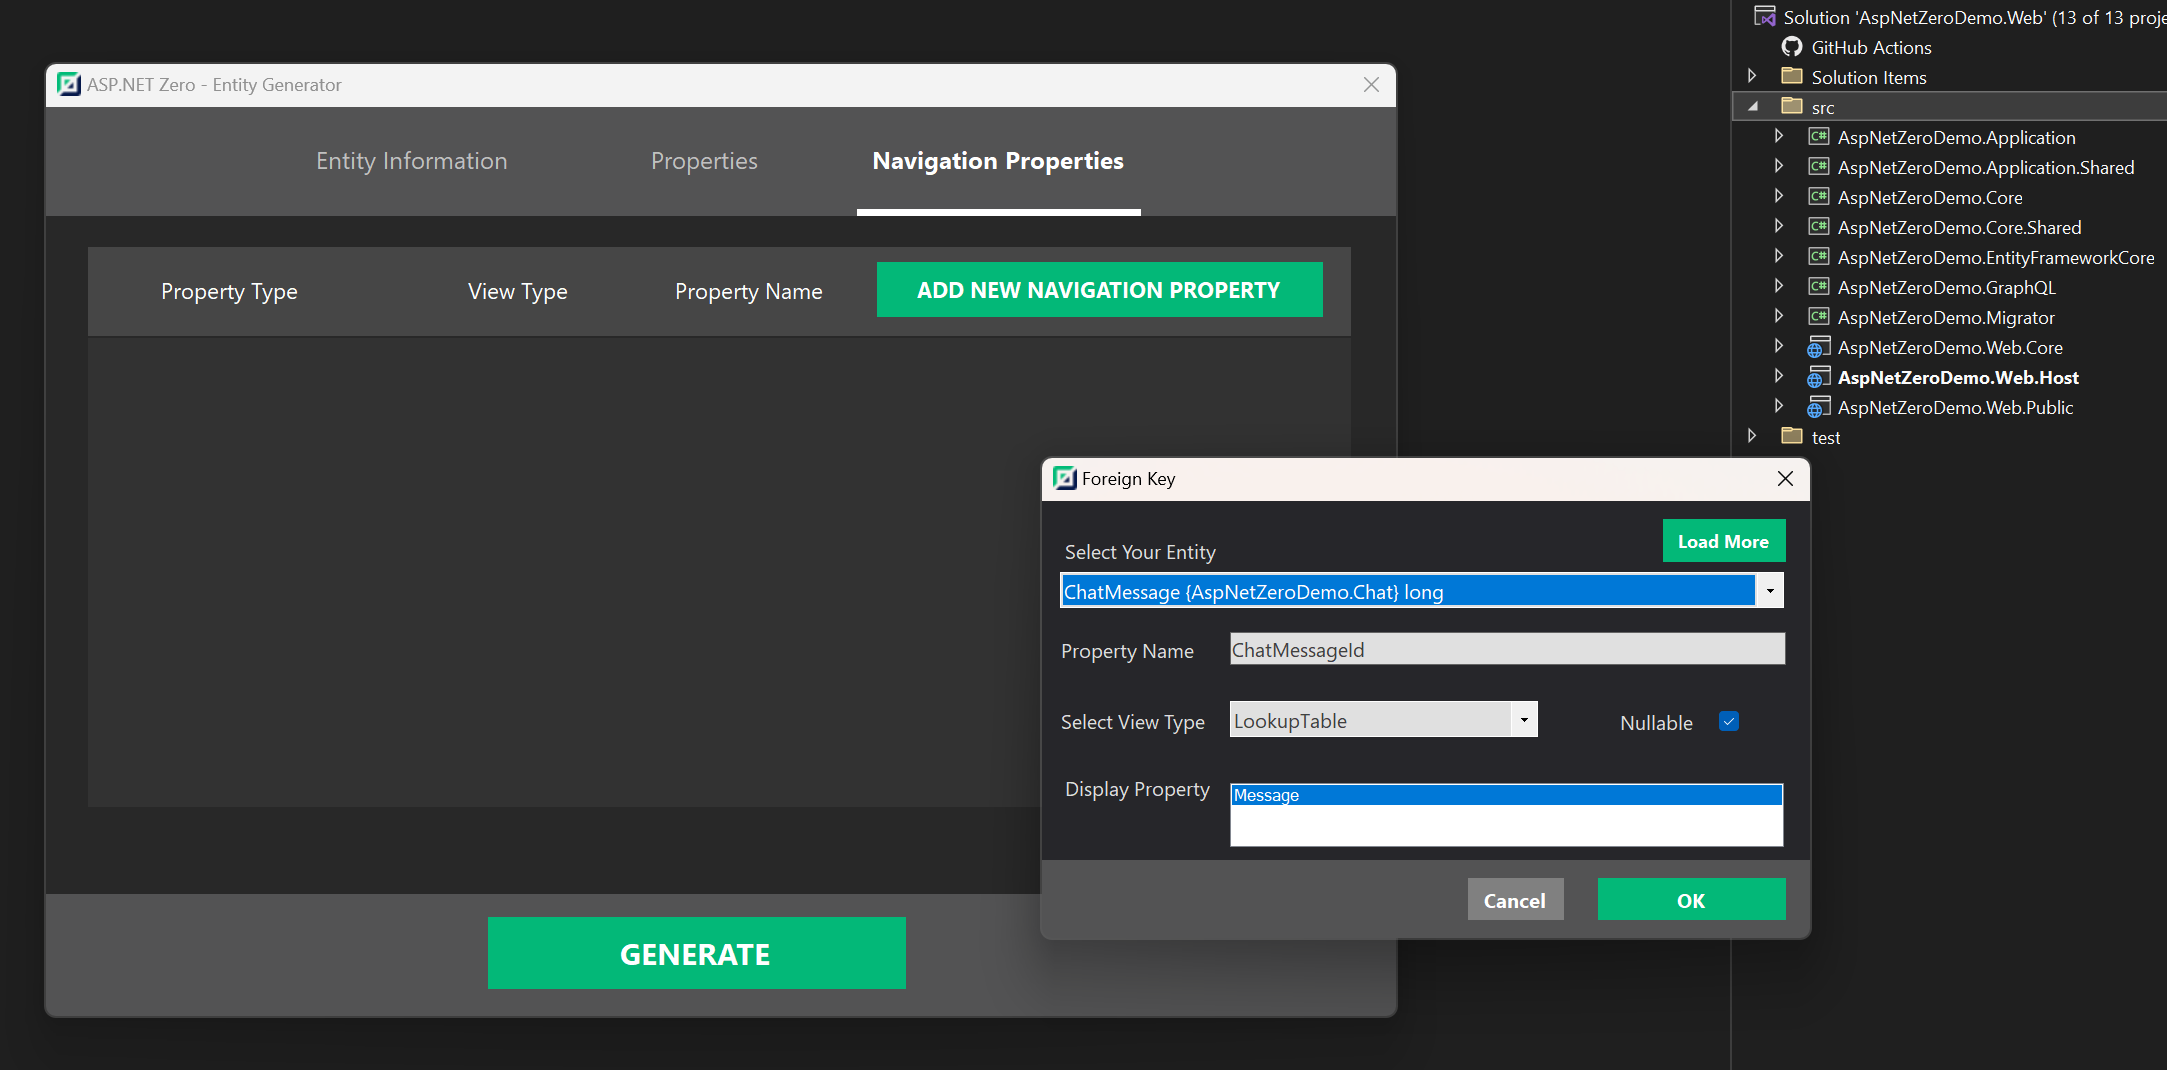Click Load More in Foreign Key dialog
The width and height of the screenshot is (2167, 1070).
point(1723,541)
